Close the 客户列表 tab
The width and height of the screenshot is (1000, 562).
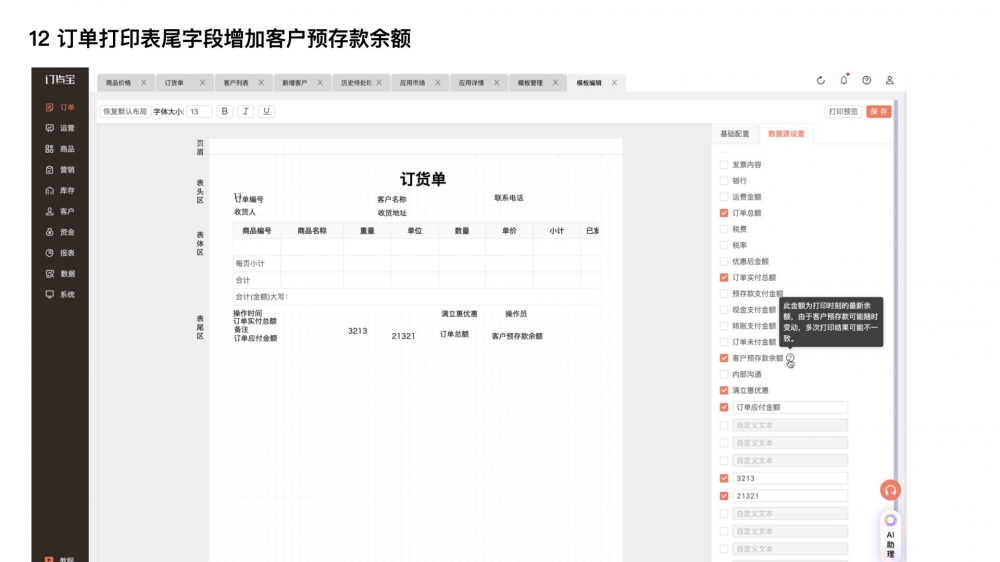(261, 82)
